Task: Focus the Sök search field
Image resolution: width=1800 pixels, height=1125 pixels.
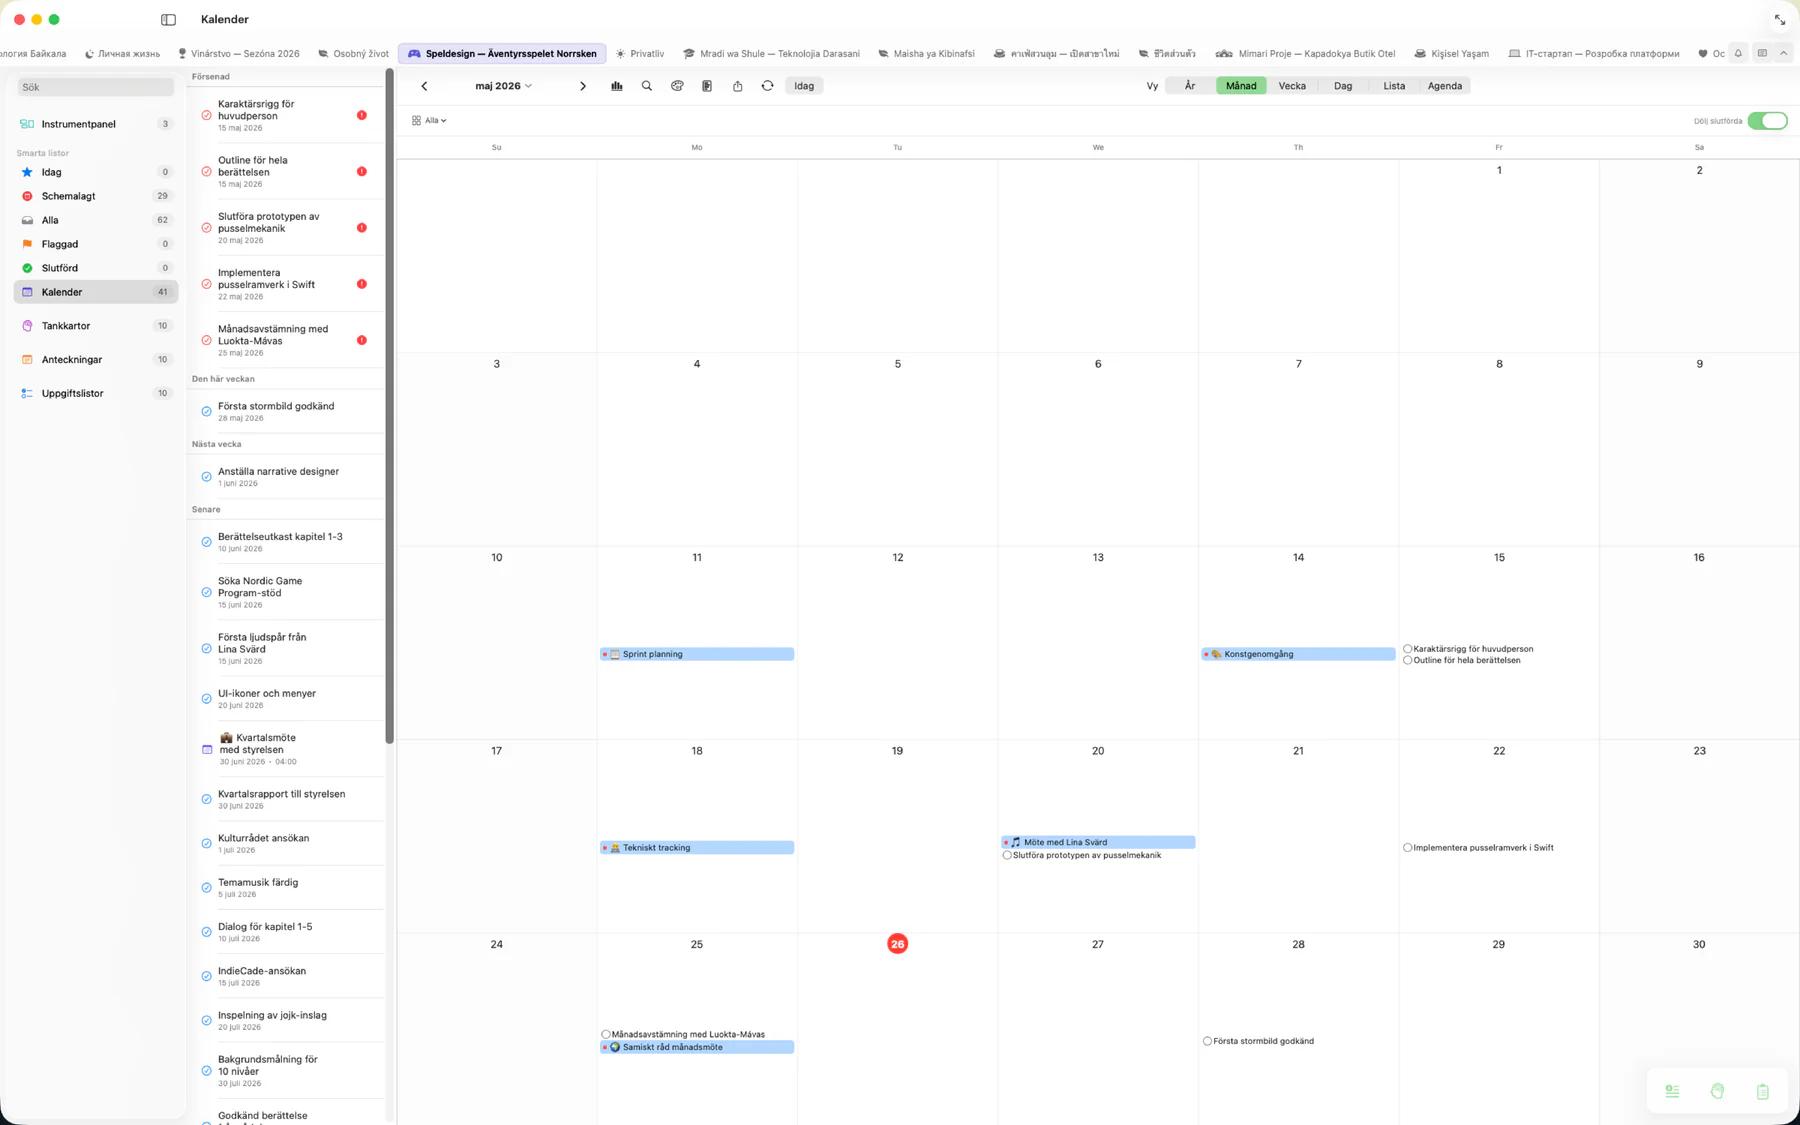Action: (x=96, y=87)
